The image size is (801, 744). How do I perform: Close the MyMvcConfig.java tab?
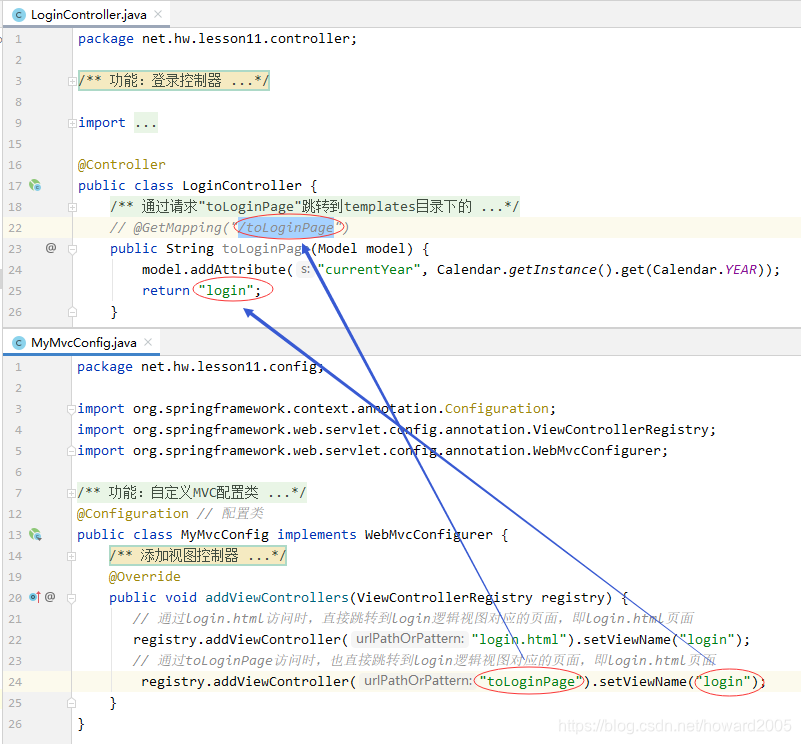pos(148,342)
